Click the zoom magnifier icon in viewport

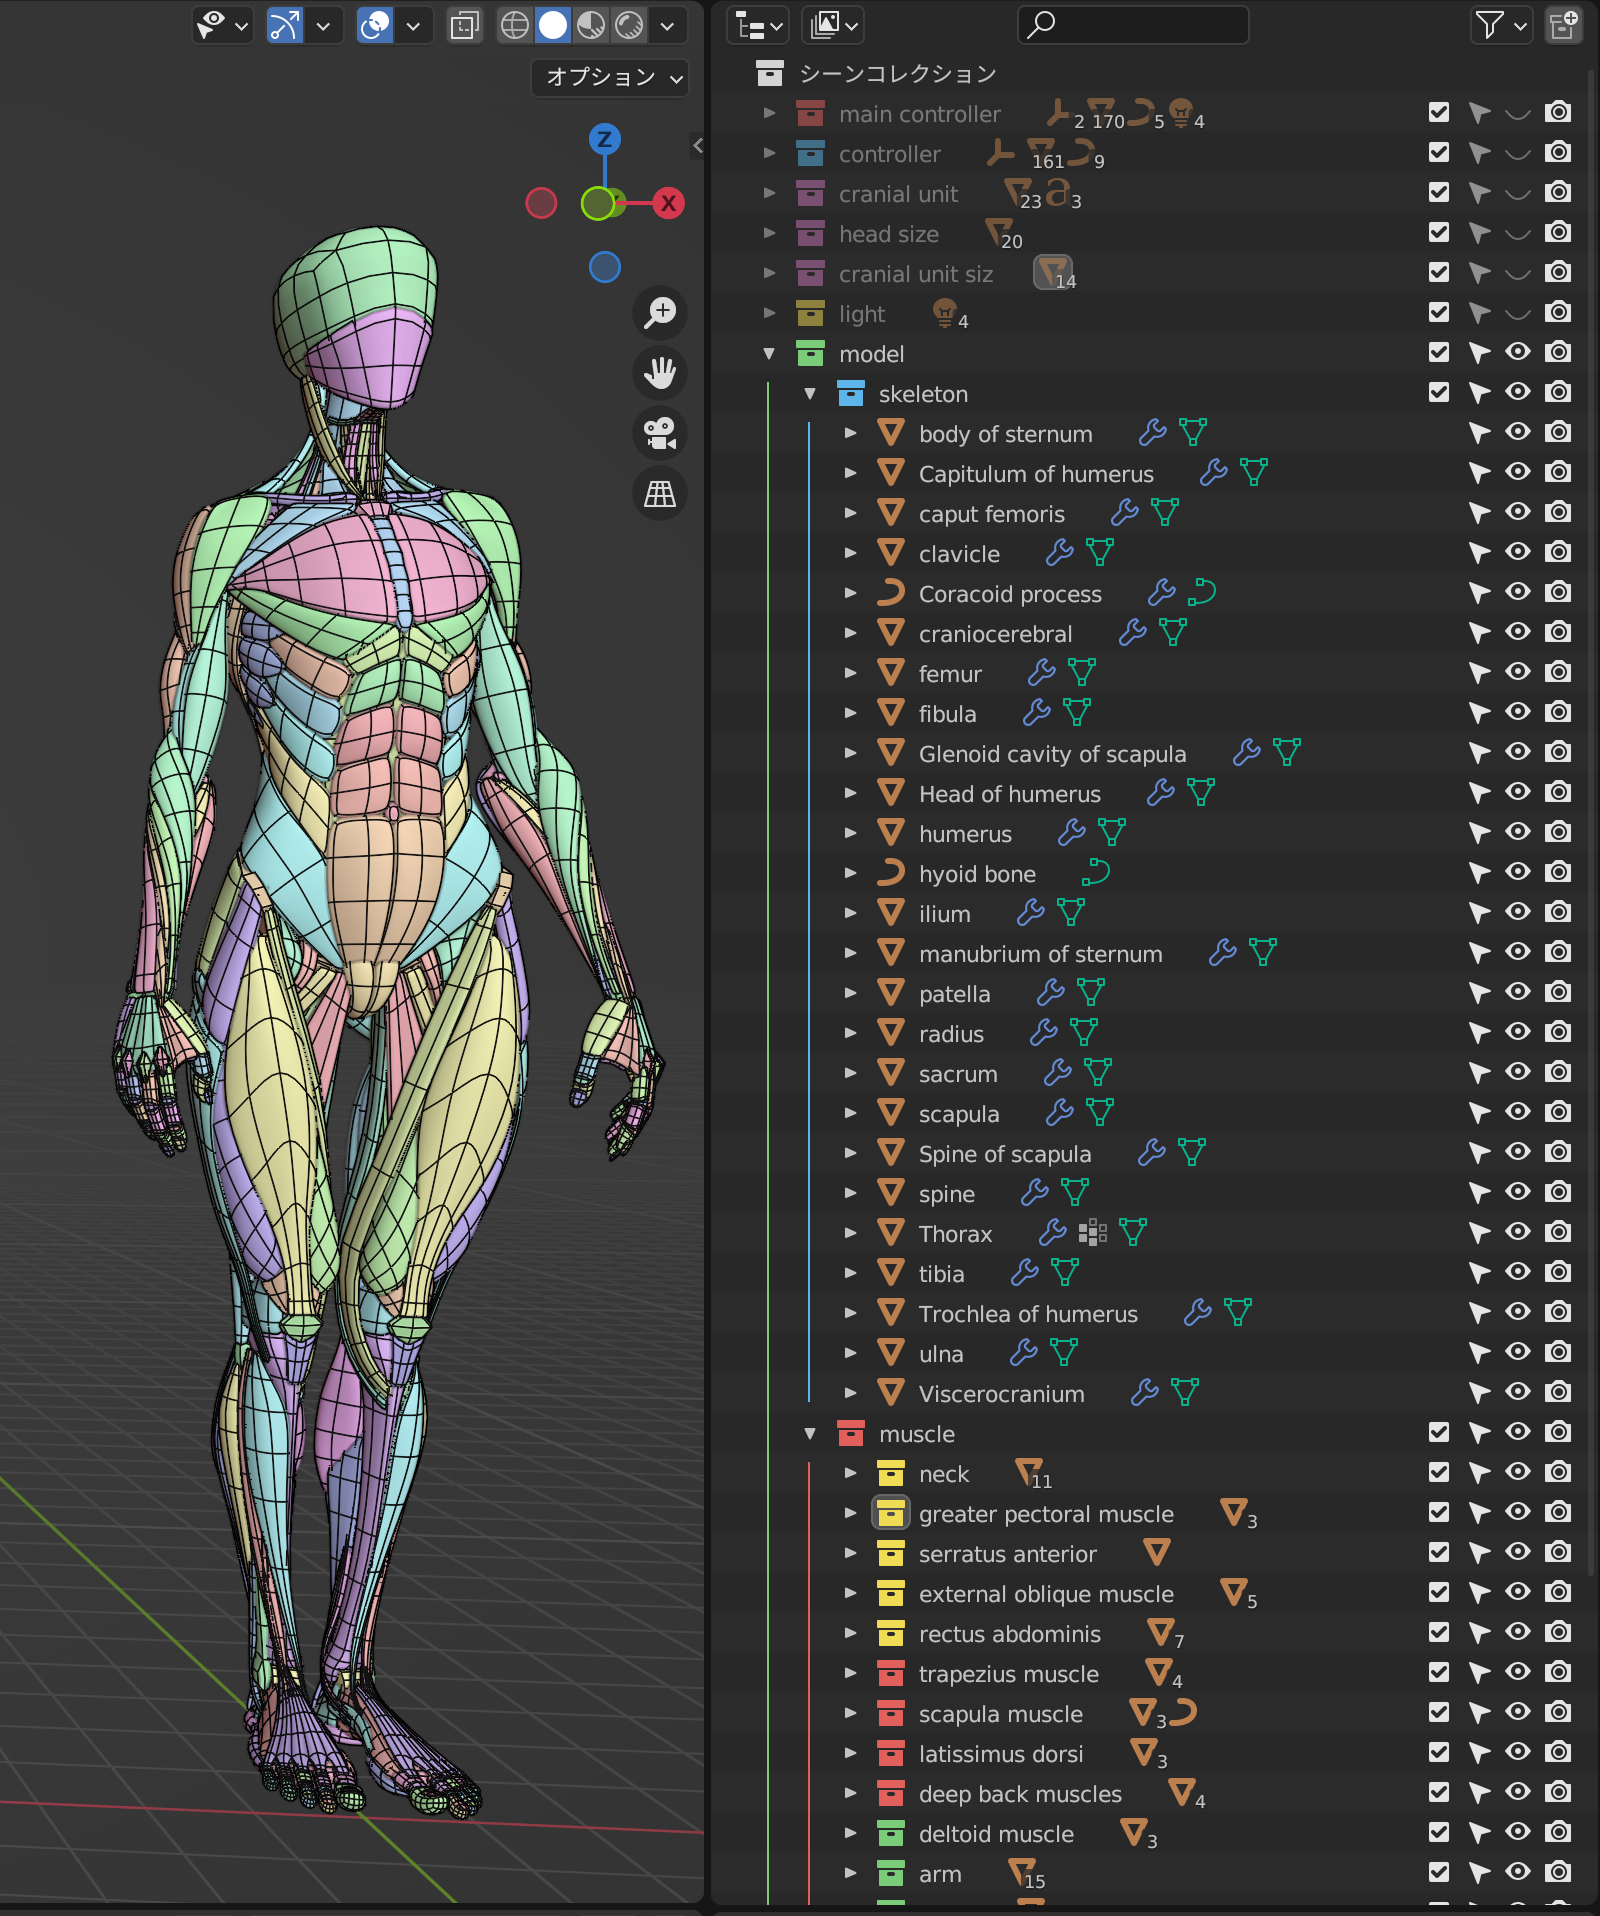point(660,313)
